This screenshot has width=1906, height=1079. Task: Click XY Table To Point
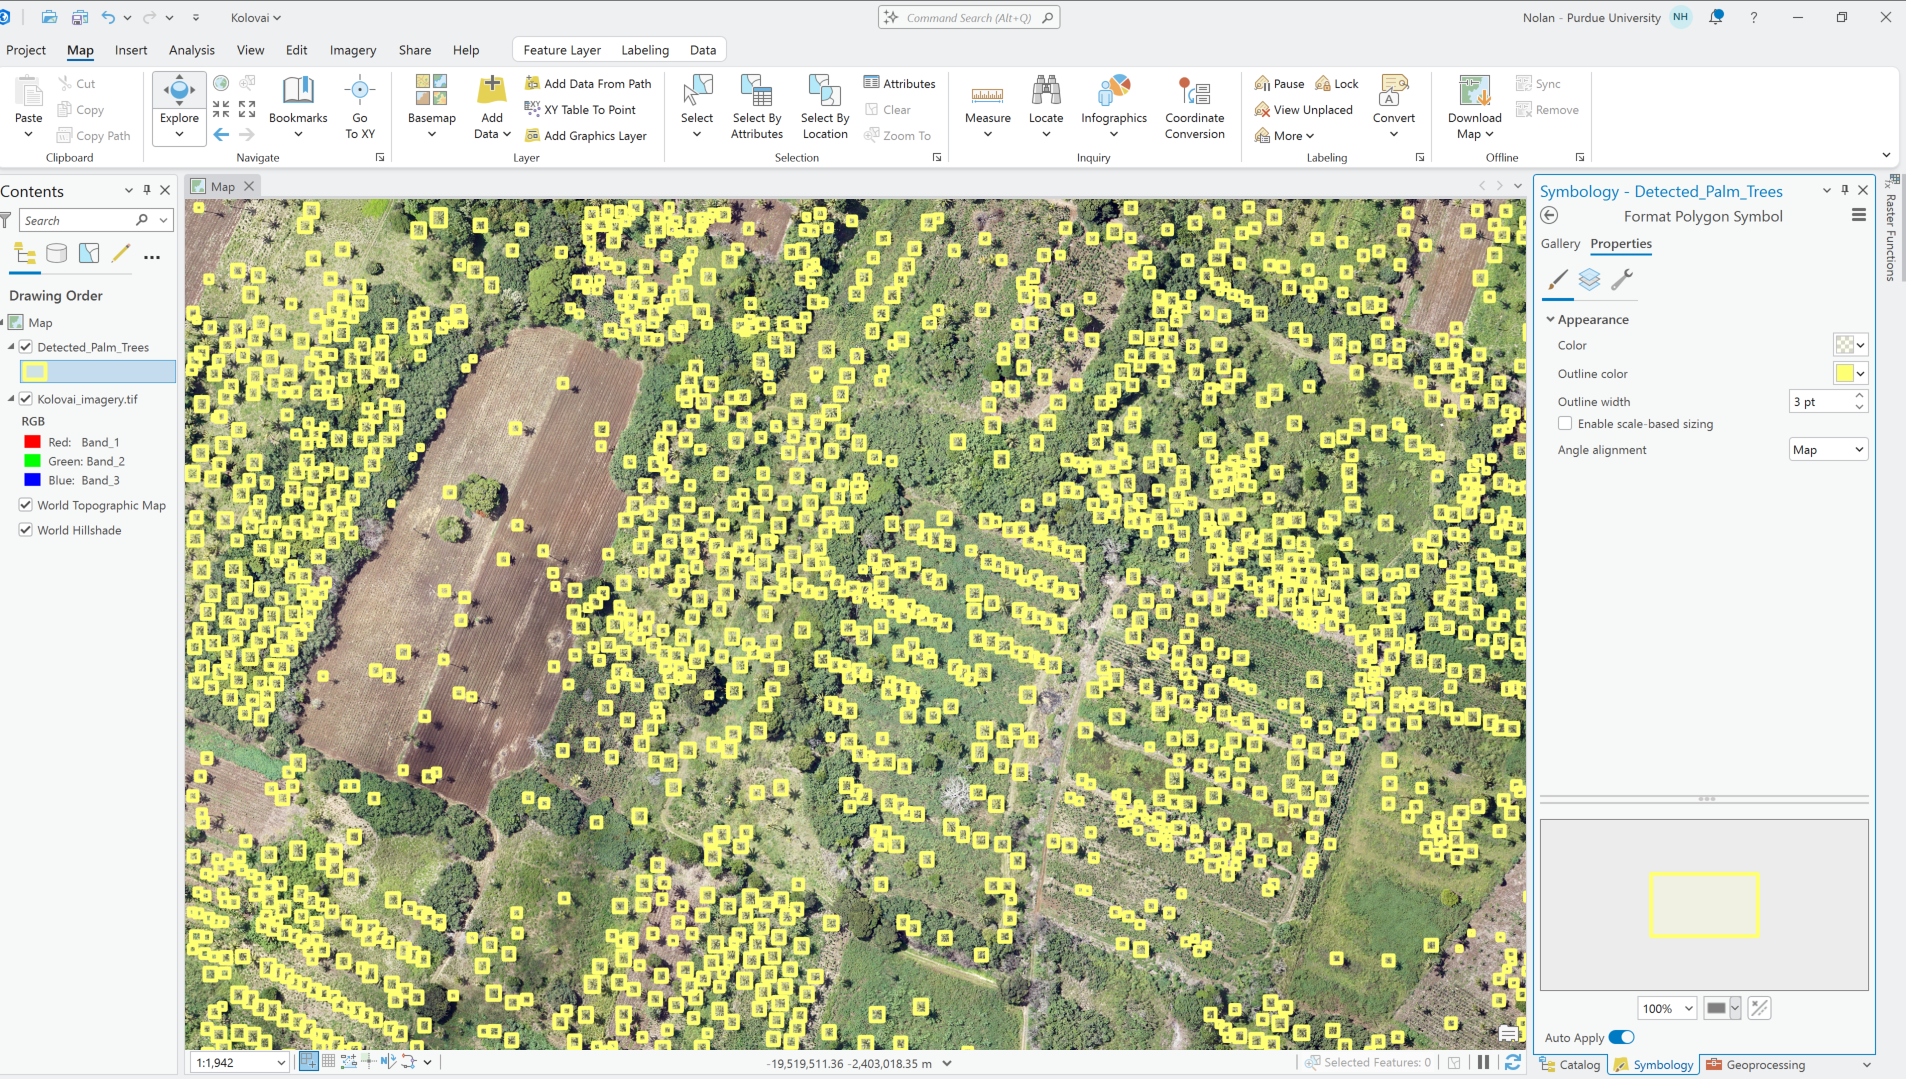pos(581,110)
